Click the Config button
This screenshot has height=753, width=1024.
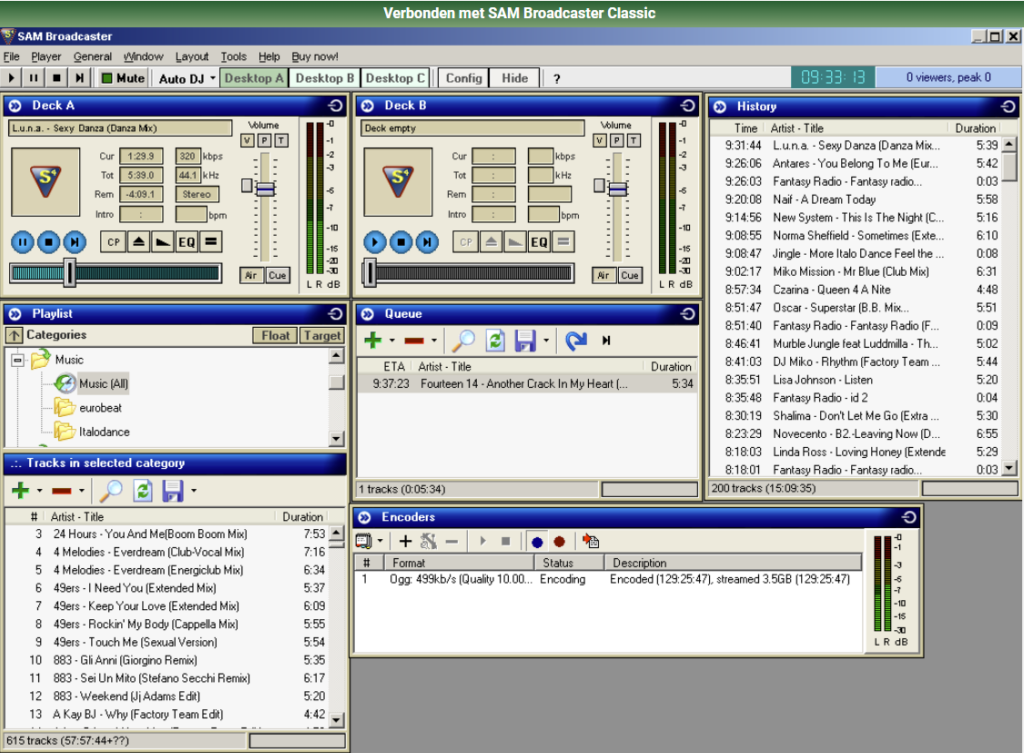pos(464,78)
